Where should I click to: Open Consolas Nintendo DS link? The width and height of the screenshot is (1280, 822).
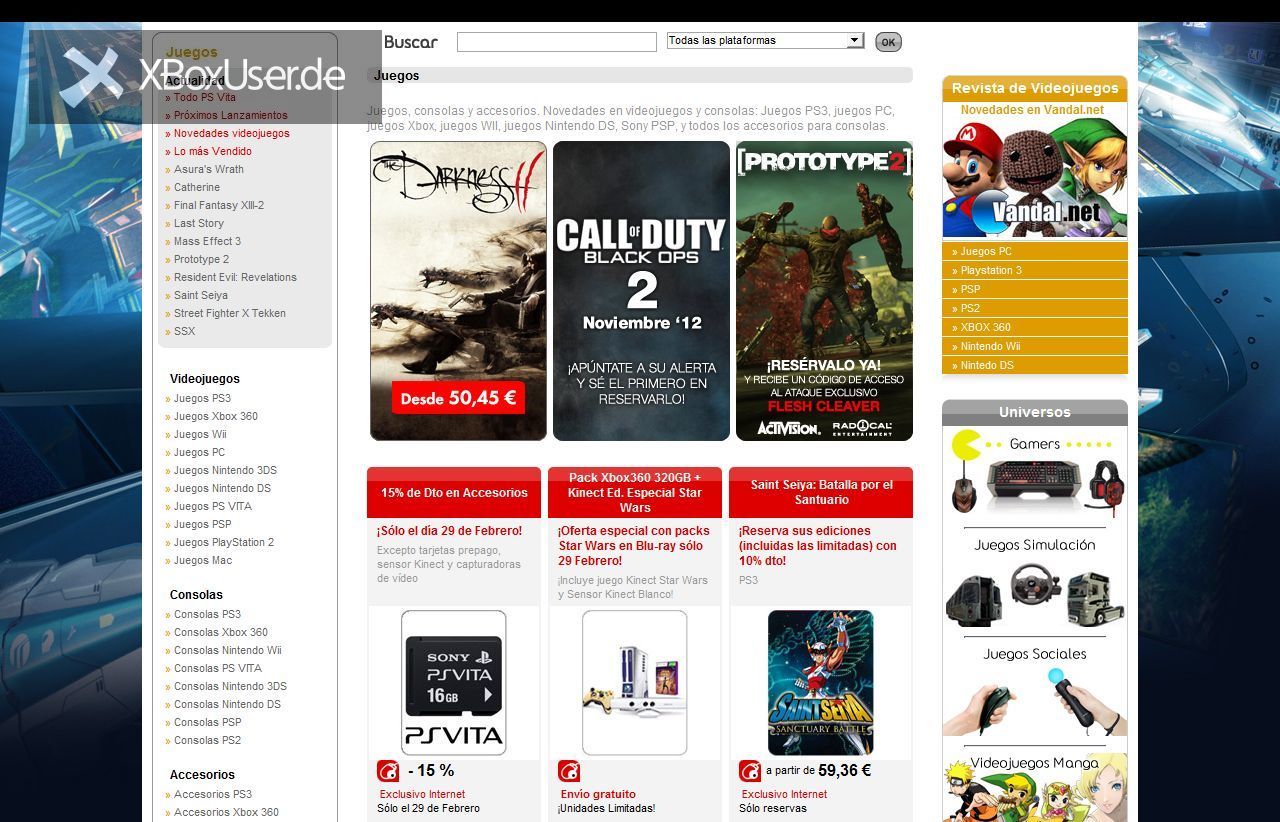227,704
